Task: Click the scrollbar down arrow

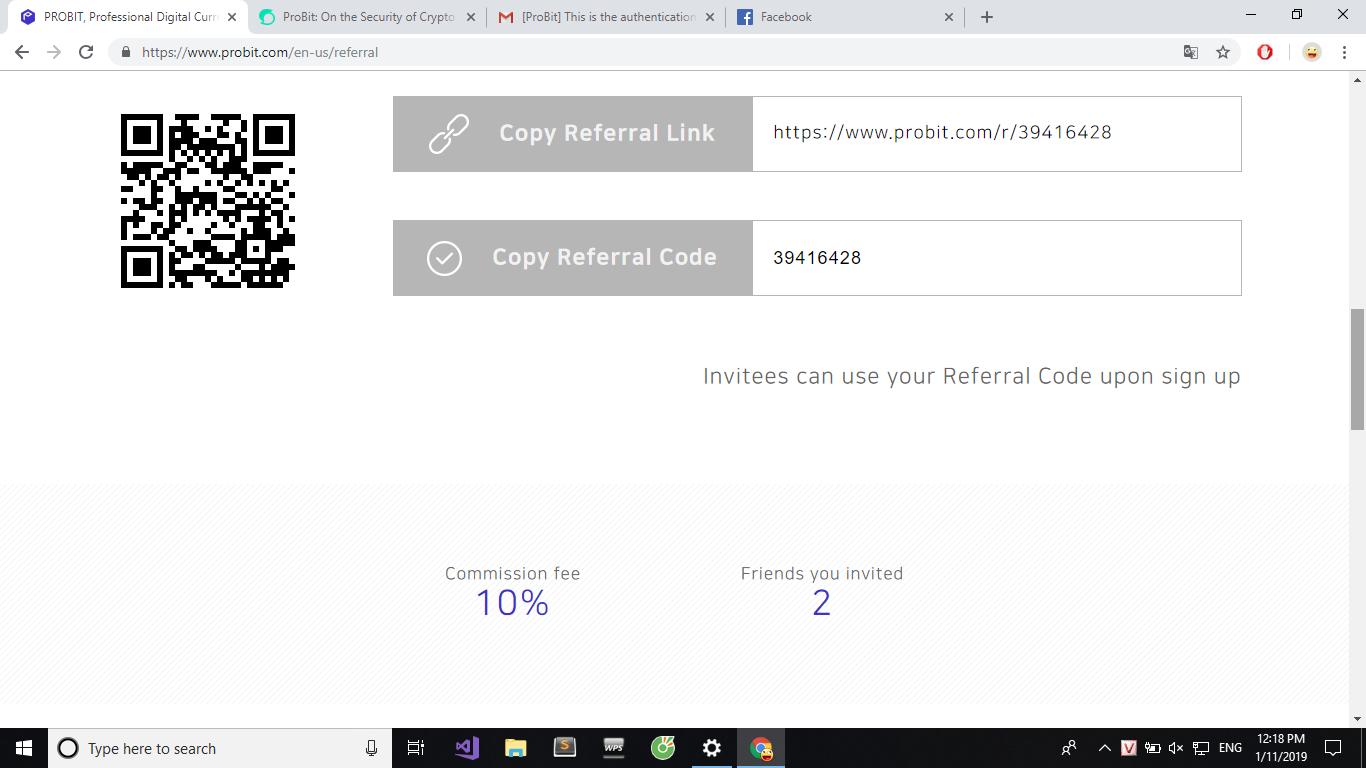Action: (1357, 718)
